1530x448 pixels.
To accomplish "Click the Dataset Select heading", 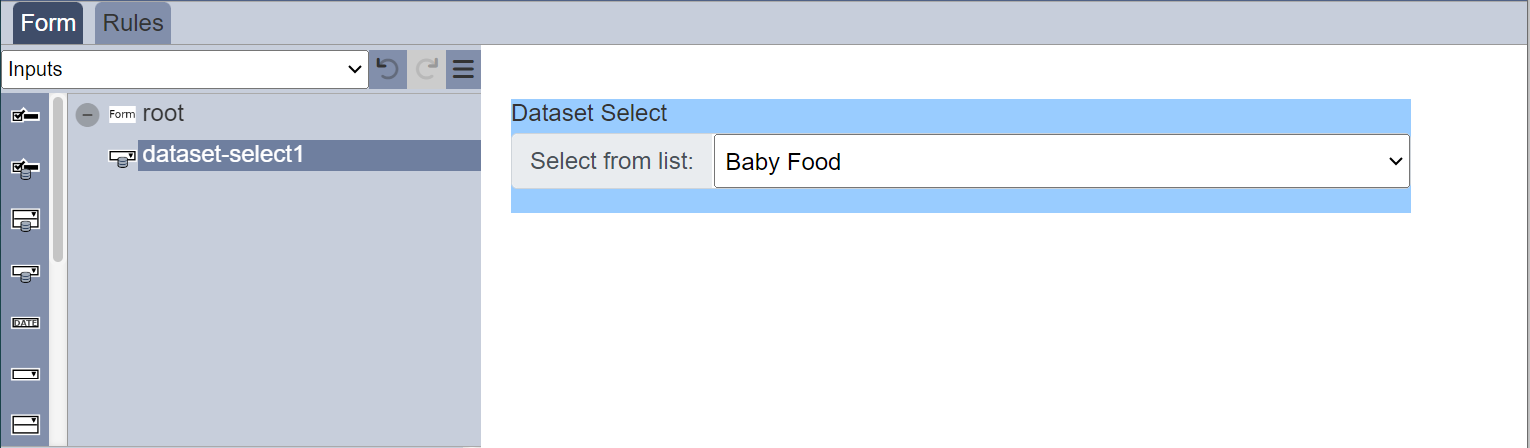I will coord(589,113).
